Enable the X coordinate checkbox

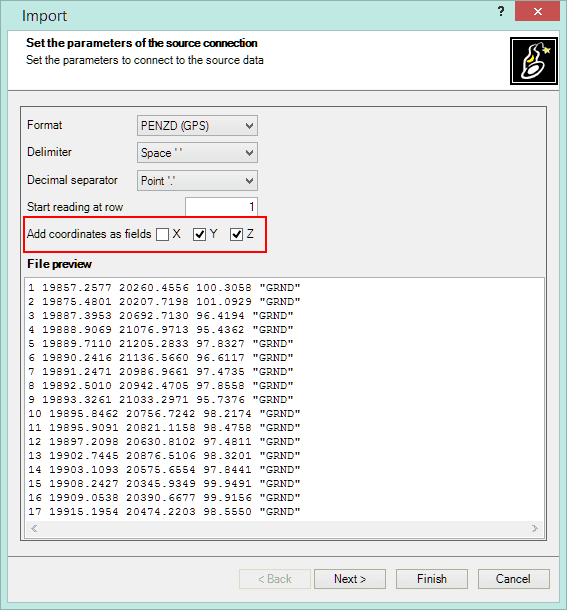coord(162,235)
